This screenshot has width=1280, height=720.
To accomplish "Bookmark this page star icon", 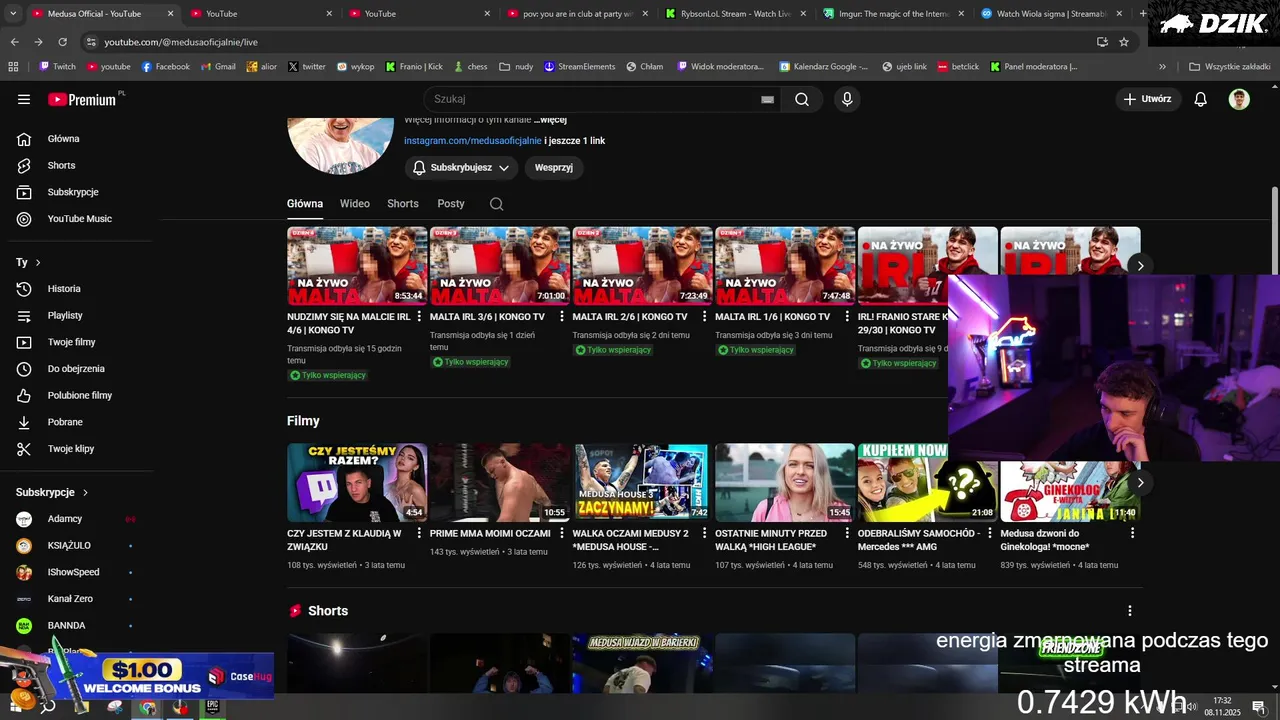I will tap(1124, 42).
